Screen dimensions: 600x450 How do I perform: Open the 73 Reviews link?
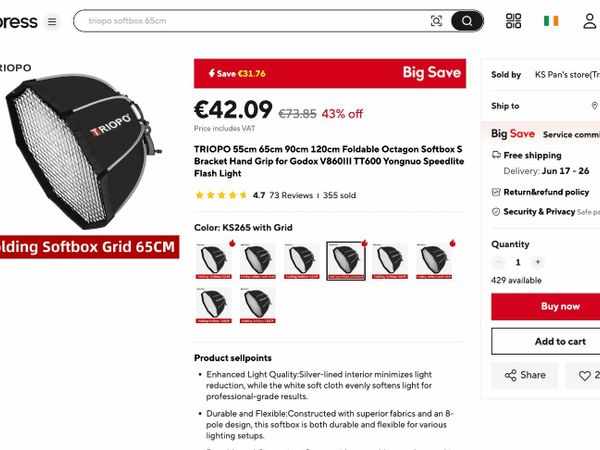(x=291, y=196)
